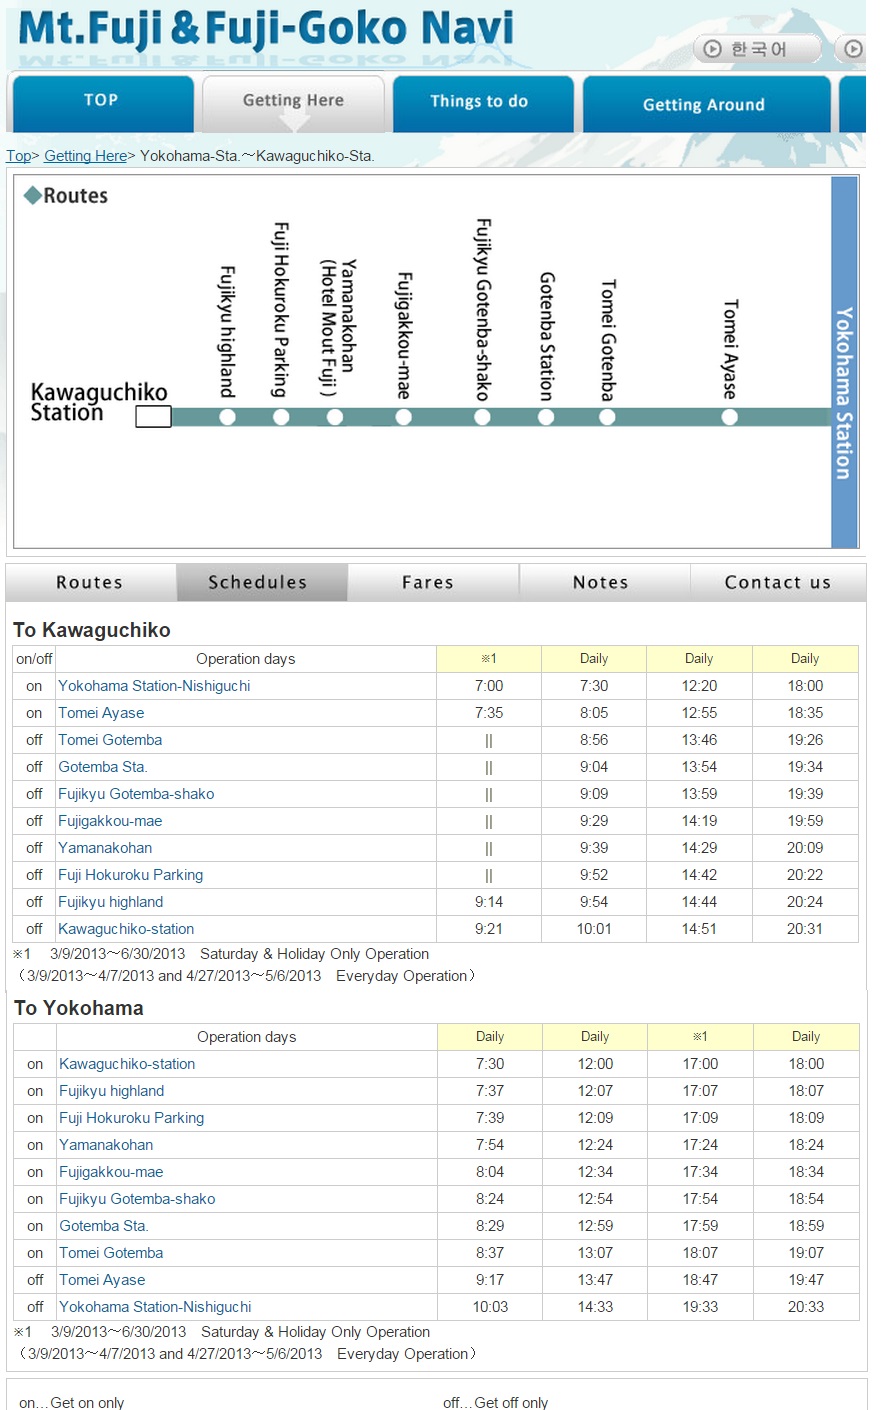Click the 10:01 Kawaguchiko arrival time
Screen dimensions: 884x1410
pyautogui.click(x=594, y=929)
